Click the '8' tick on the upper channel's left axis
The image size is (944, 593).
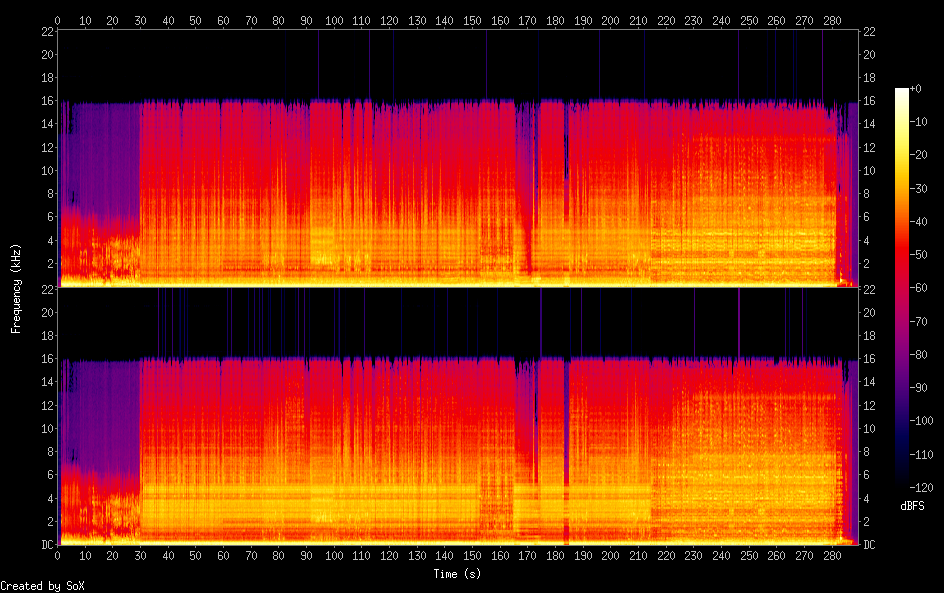coord(51,193)
